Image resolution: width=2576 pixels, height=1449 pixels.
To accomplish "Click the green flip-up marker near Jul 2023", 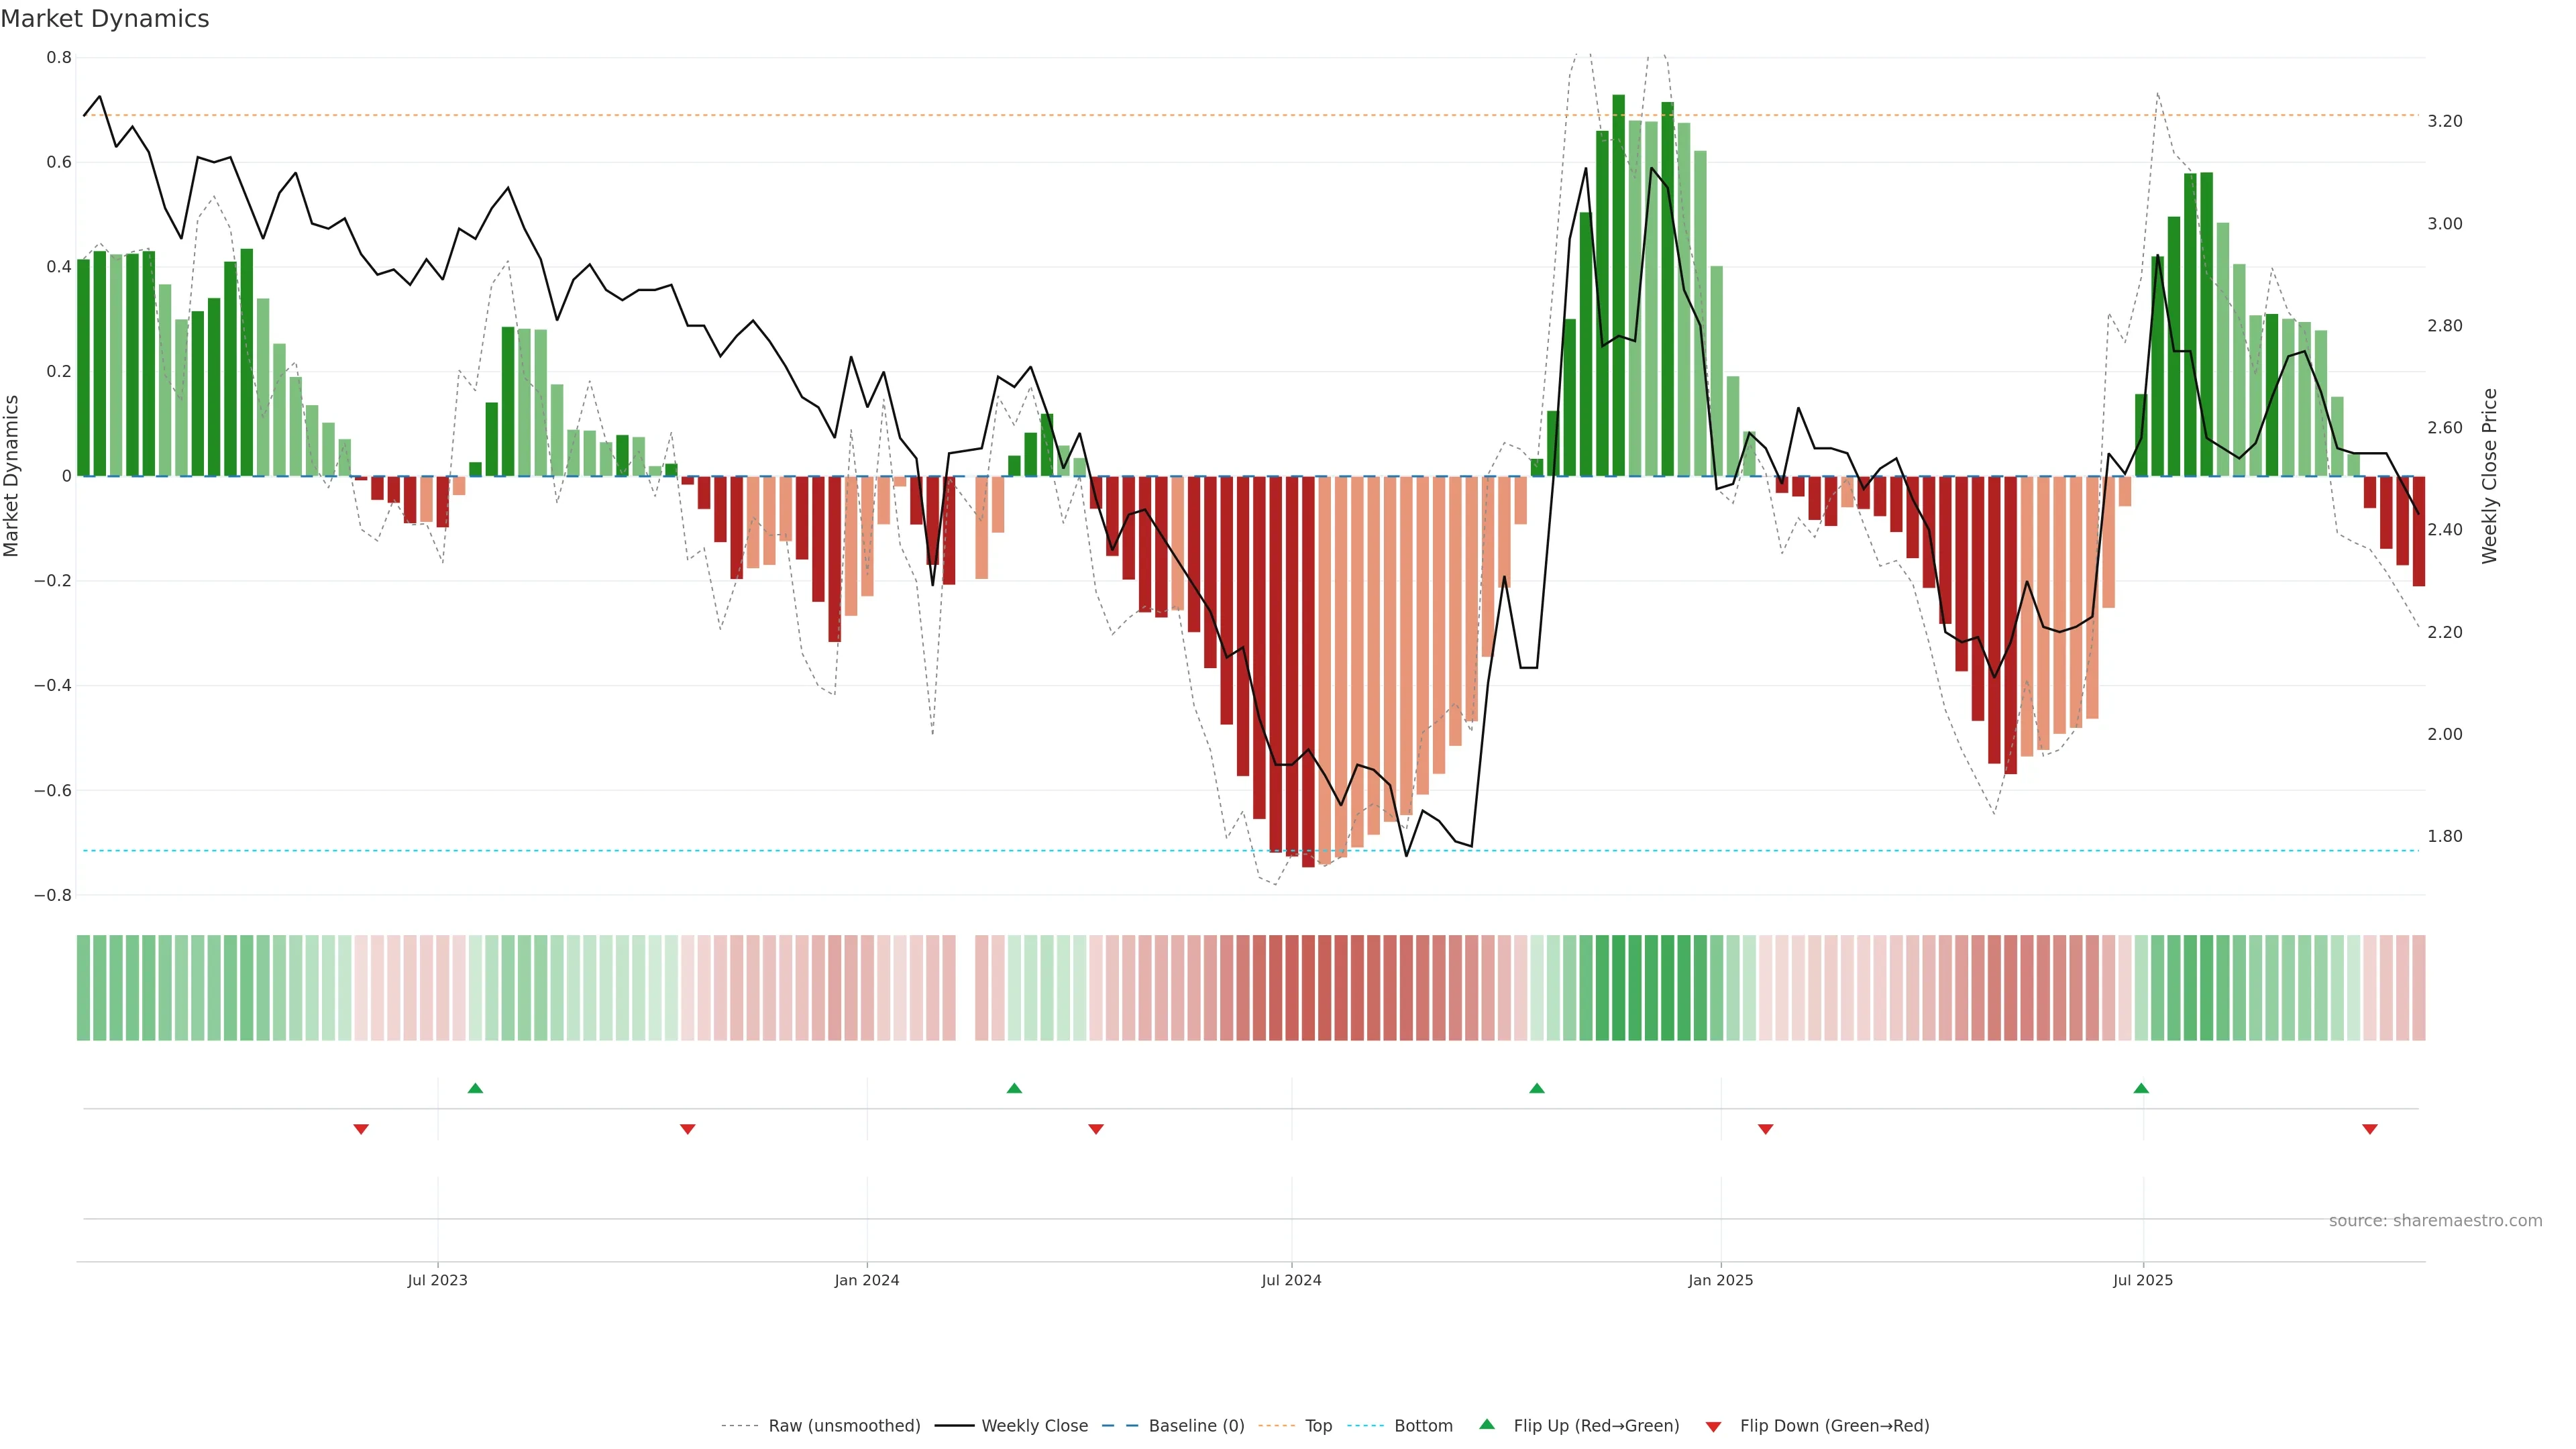I will coord(475,1088).
